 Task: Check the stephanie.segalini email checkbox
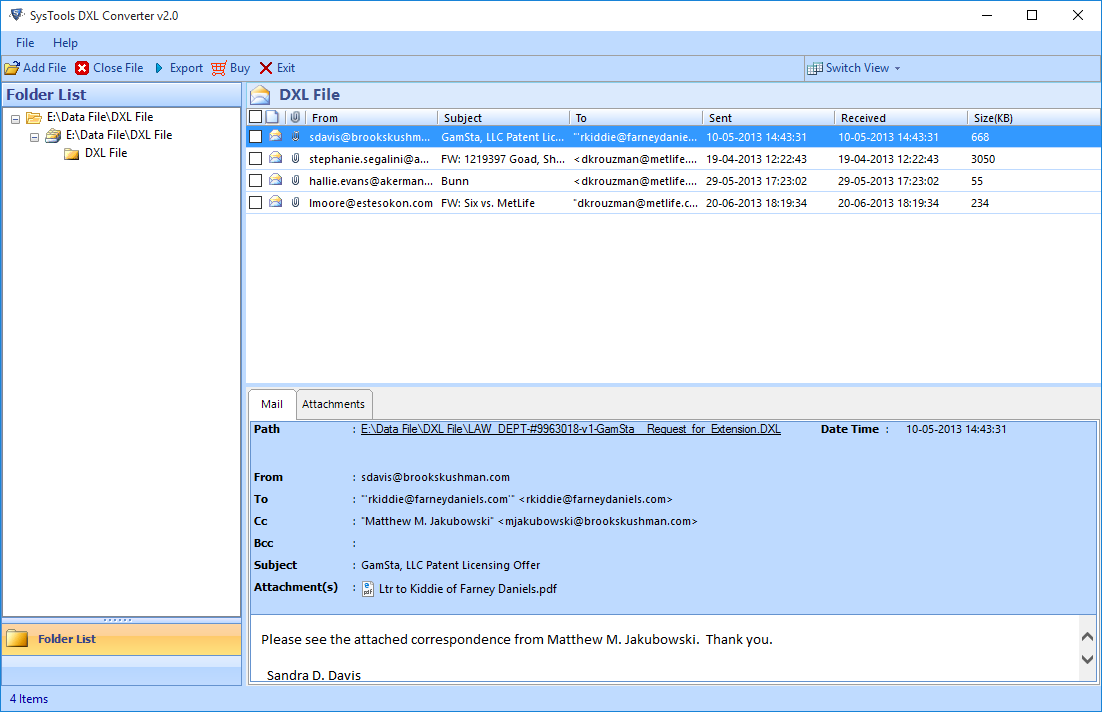click(256, 159)
